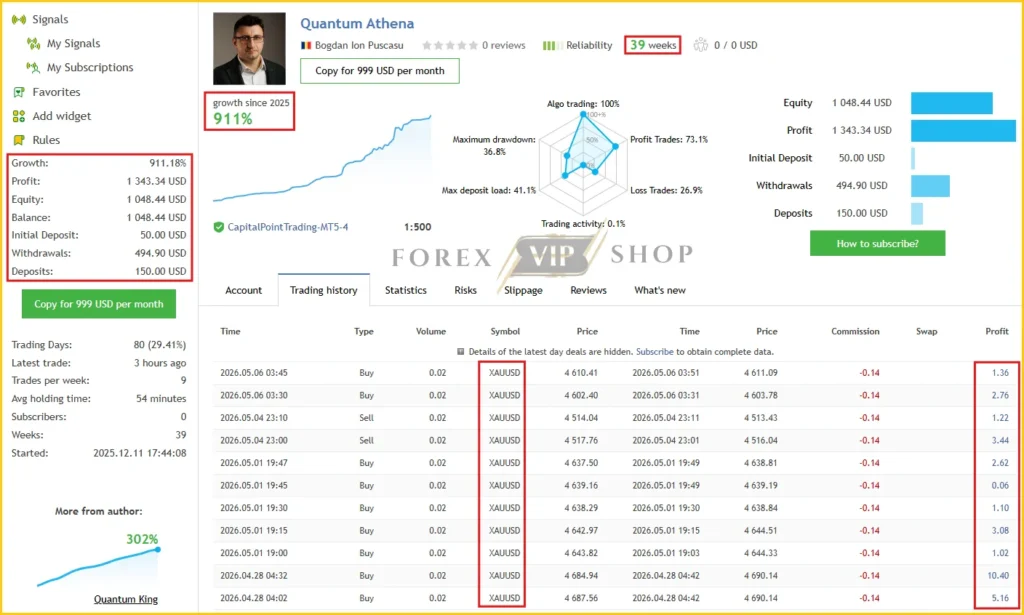The image size is (1024, 615).
Task: Click '0 reviews' text
Action: 504,46
